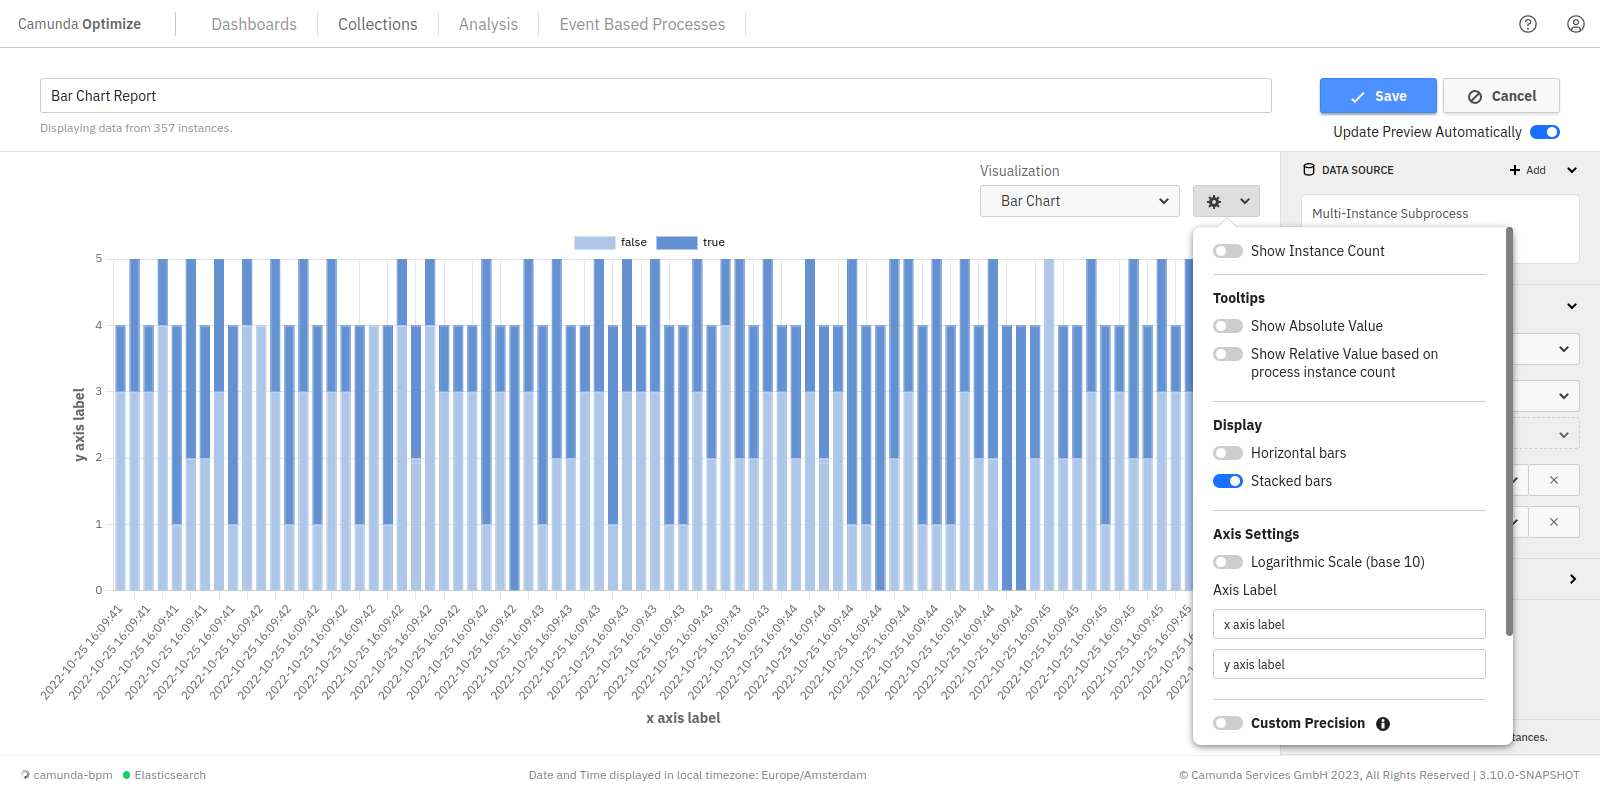The width and height of the screenshot is (1600, 793).
Task: Click the Display section heading
Action: [x=1237, y=425]
